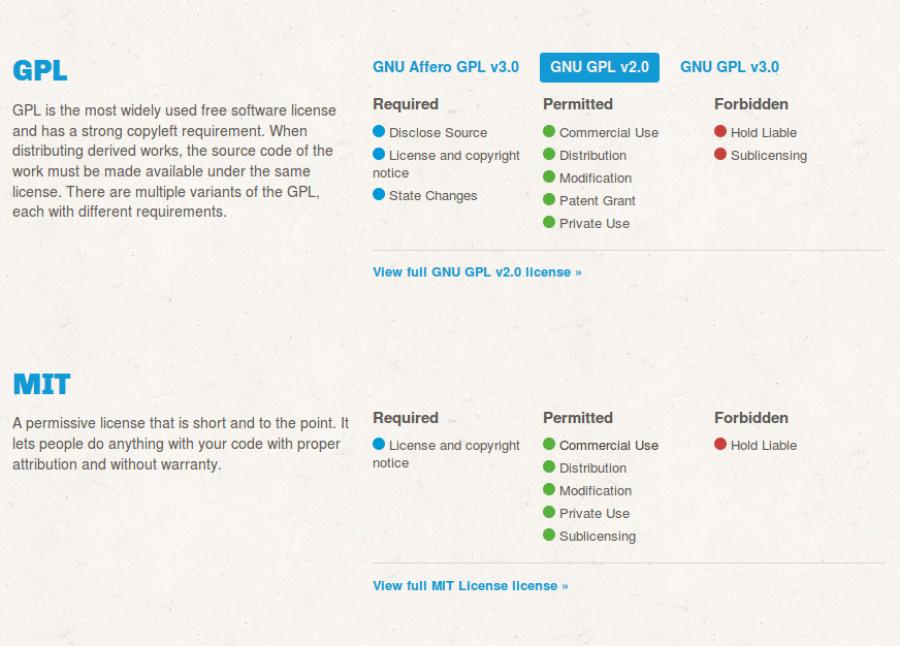Click the blue dot next to State Changes
This screenshot has width=900, height=646.
[378, 195]
